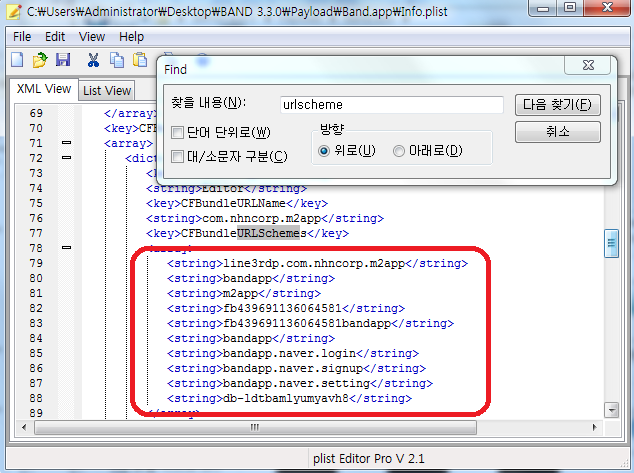Screen dimensions: 634x473
Task: Switch to the List View tab
Action: 107,91
